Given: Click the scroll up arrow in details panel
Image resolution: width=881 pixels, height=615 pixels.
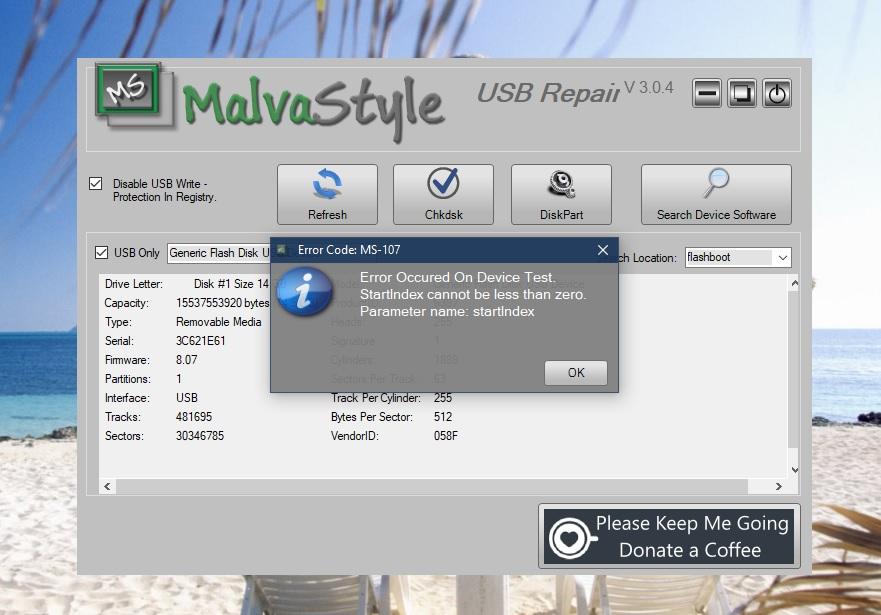Looking at the screenshot, I should click(794, 284).
